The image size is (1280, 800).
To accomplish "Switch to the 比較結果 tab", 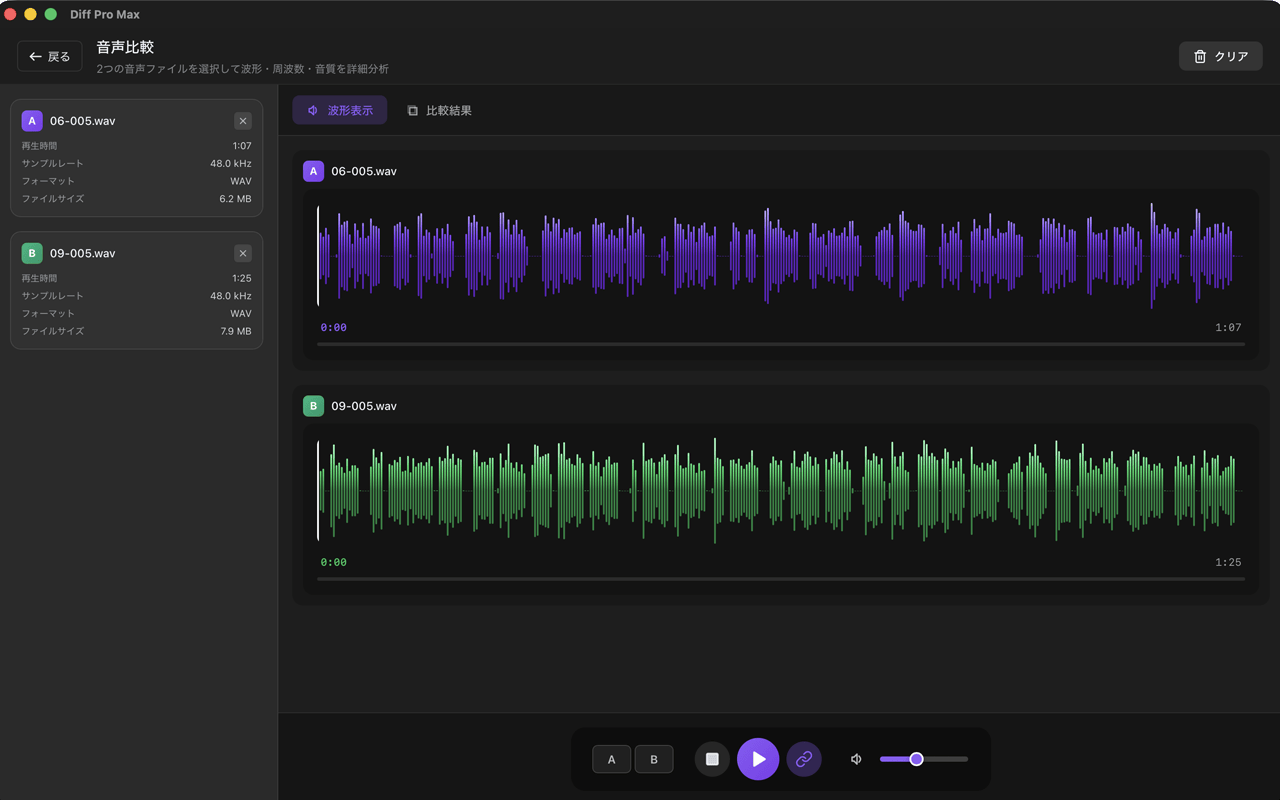I will [x=439, y=111].
